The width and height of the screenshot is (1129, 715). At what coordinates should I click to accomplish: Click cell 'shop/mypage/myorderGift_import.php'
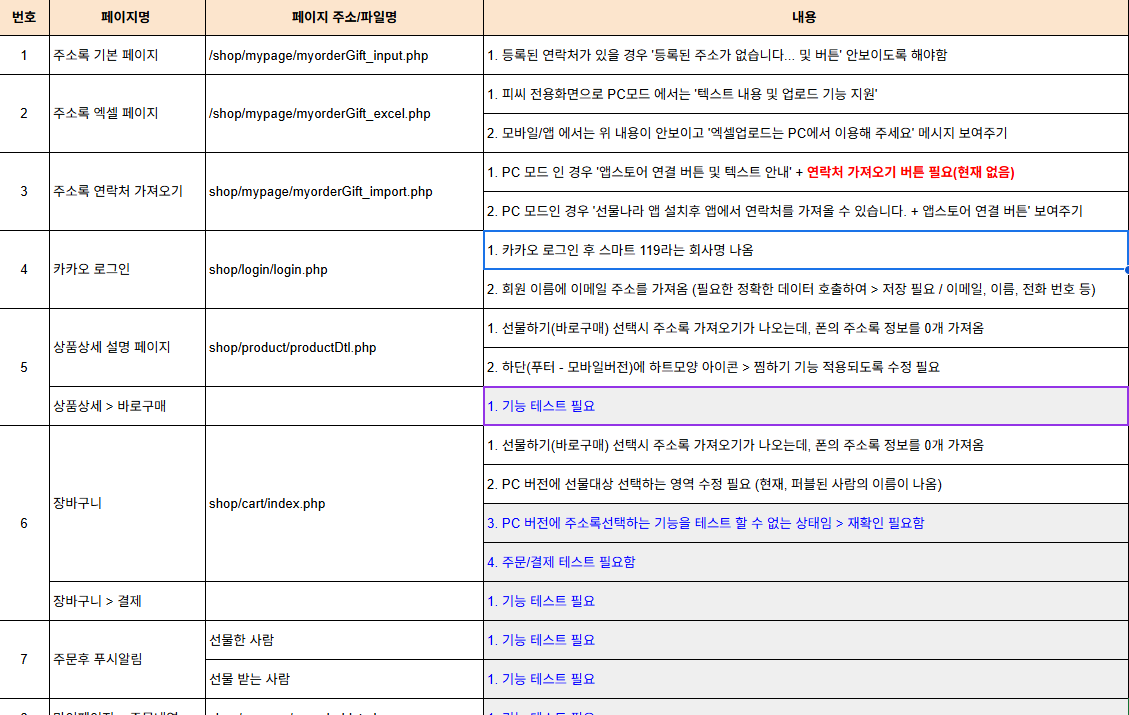coord(344,192)
